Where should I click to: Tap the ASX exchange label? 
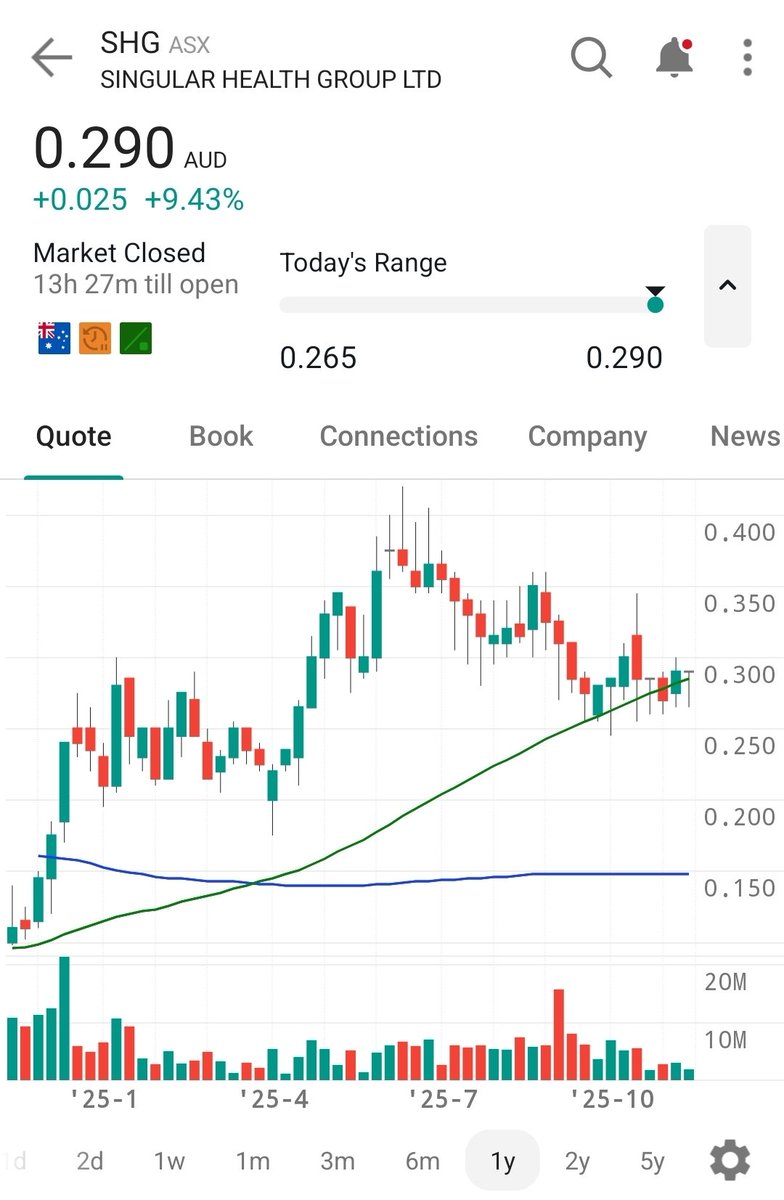pos(189,45)
